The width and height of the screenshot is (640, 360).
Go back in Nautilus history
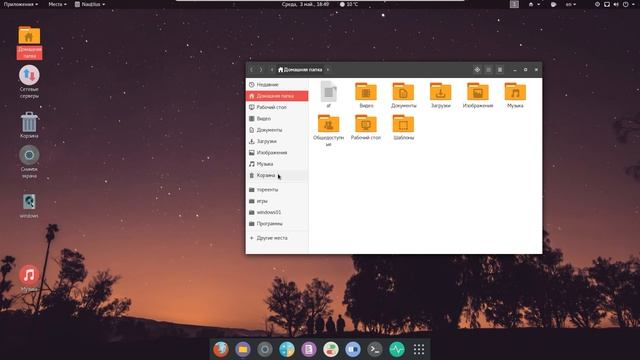click(x=251, y=70)
